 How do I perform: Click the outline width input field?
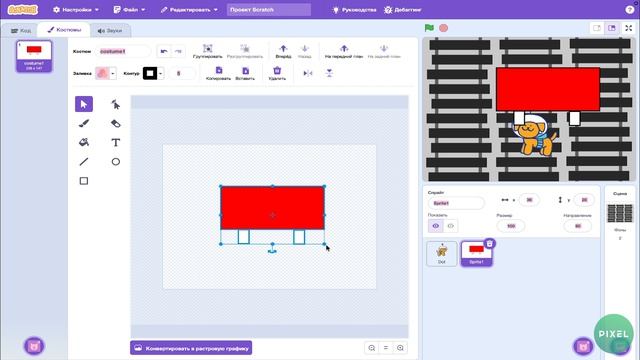tap(181, 73)
